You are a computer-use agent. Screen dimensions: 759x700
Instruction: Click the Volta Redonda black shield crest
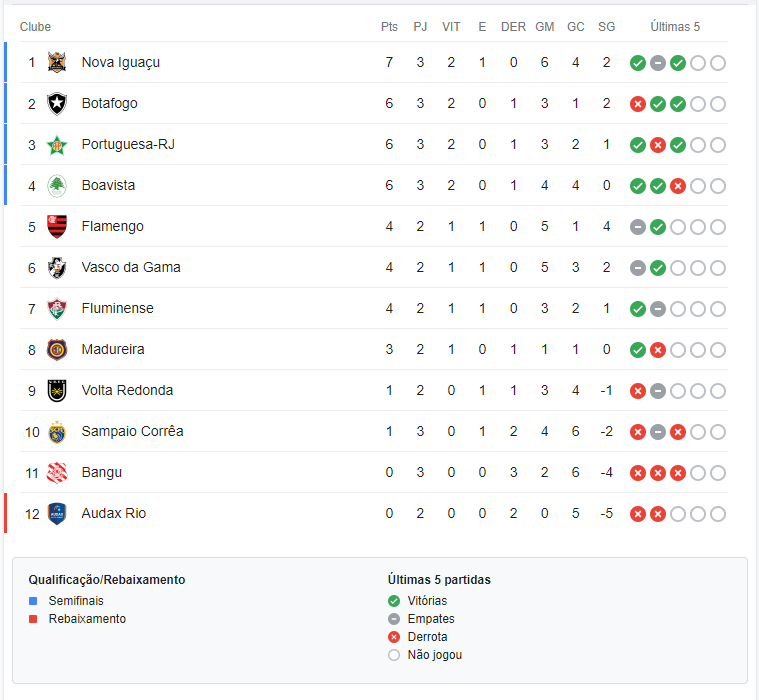tap(57, 391)
